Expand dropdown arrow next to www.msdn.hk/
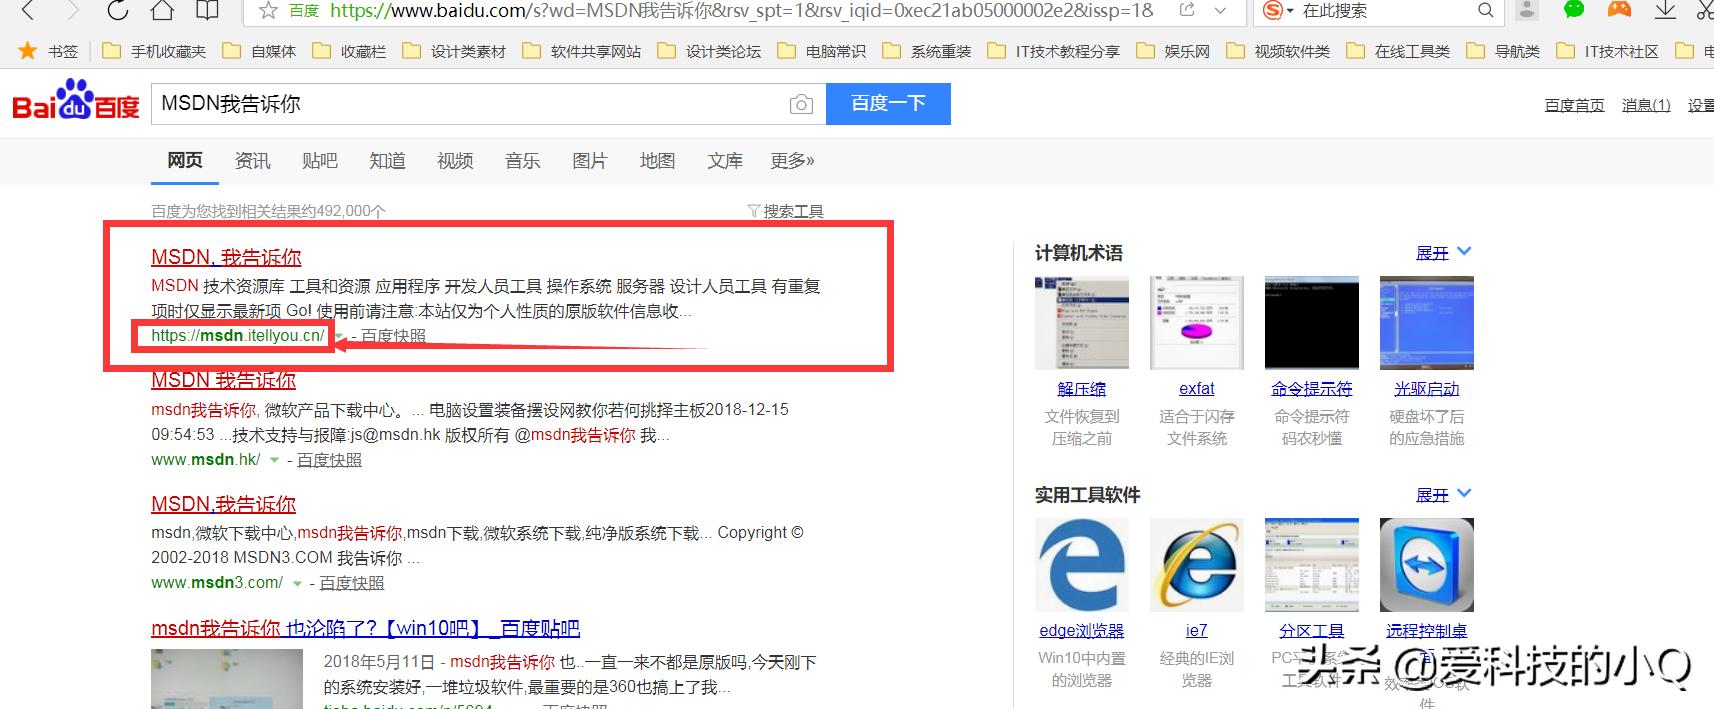1714x709 pixels. pyautogui.click(x=274, y=460)
